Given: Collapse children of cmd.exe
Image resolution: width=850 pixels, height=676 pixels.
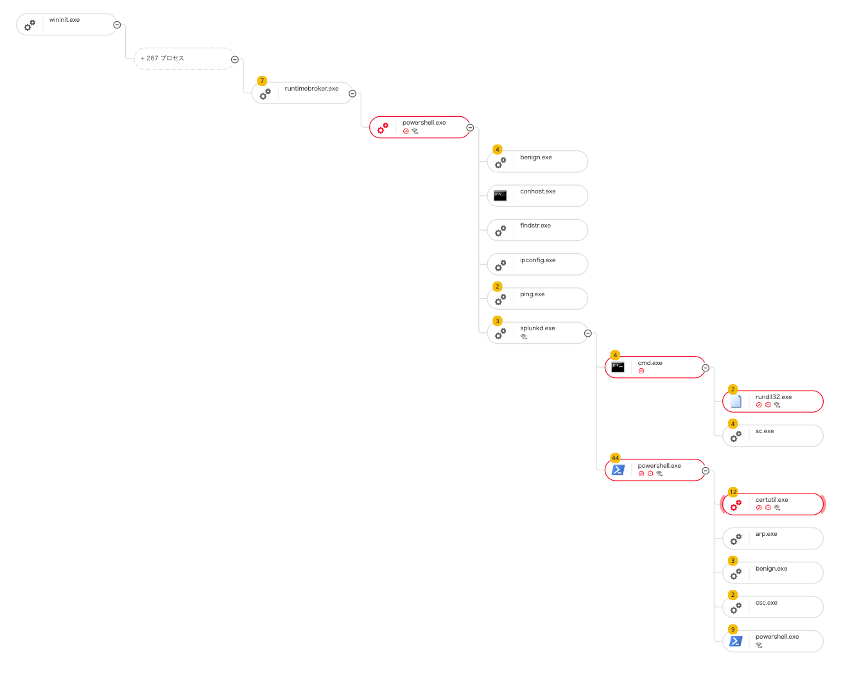Looking at the screenshot, I should tap(706, 367).
